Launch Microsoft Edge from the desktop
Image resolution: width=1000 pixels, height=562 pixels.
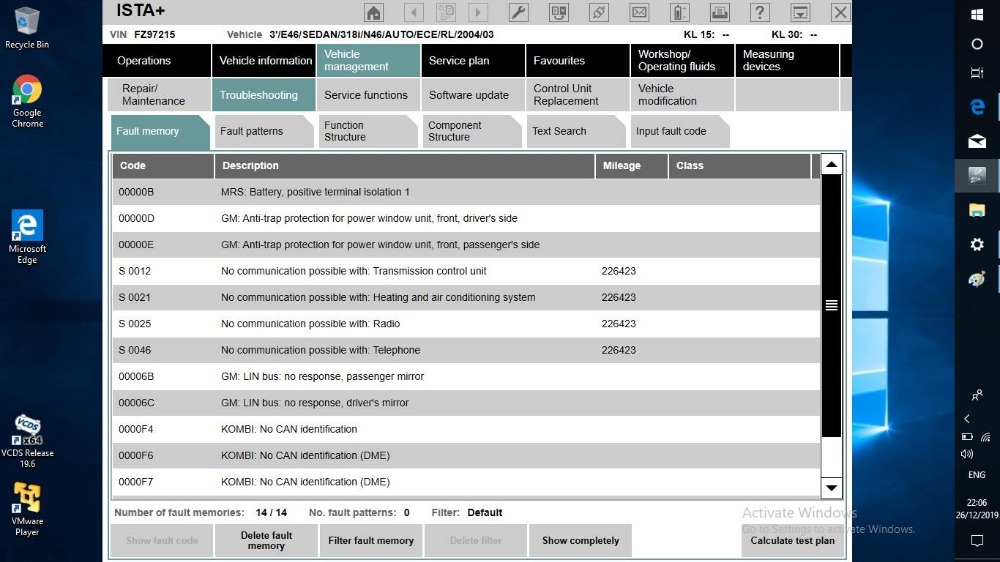27,237
